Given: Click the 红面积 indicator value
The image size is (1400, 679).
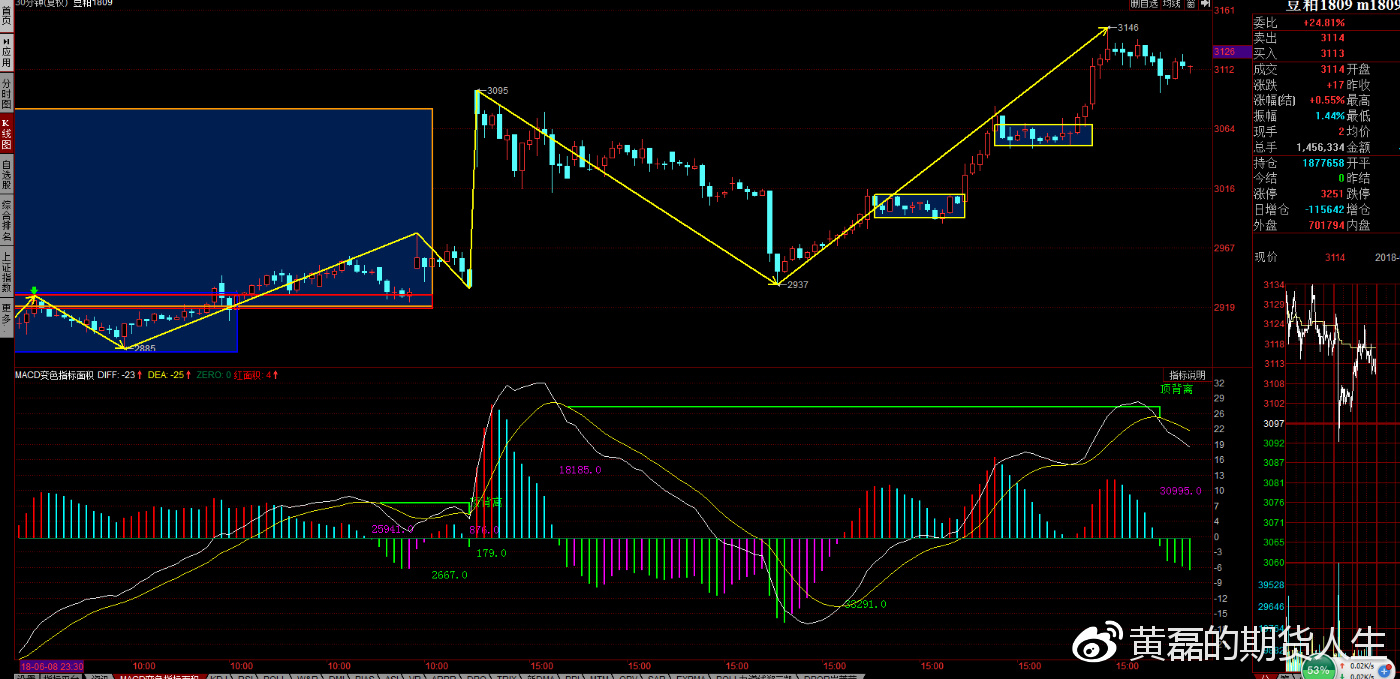Looking at the screenshot, I should pyautogui.click(x=258, y=375).
